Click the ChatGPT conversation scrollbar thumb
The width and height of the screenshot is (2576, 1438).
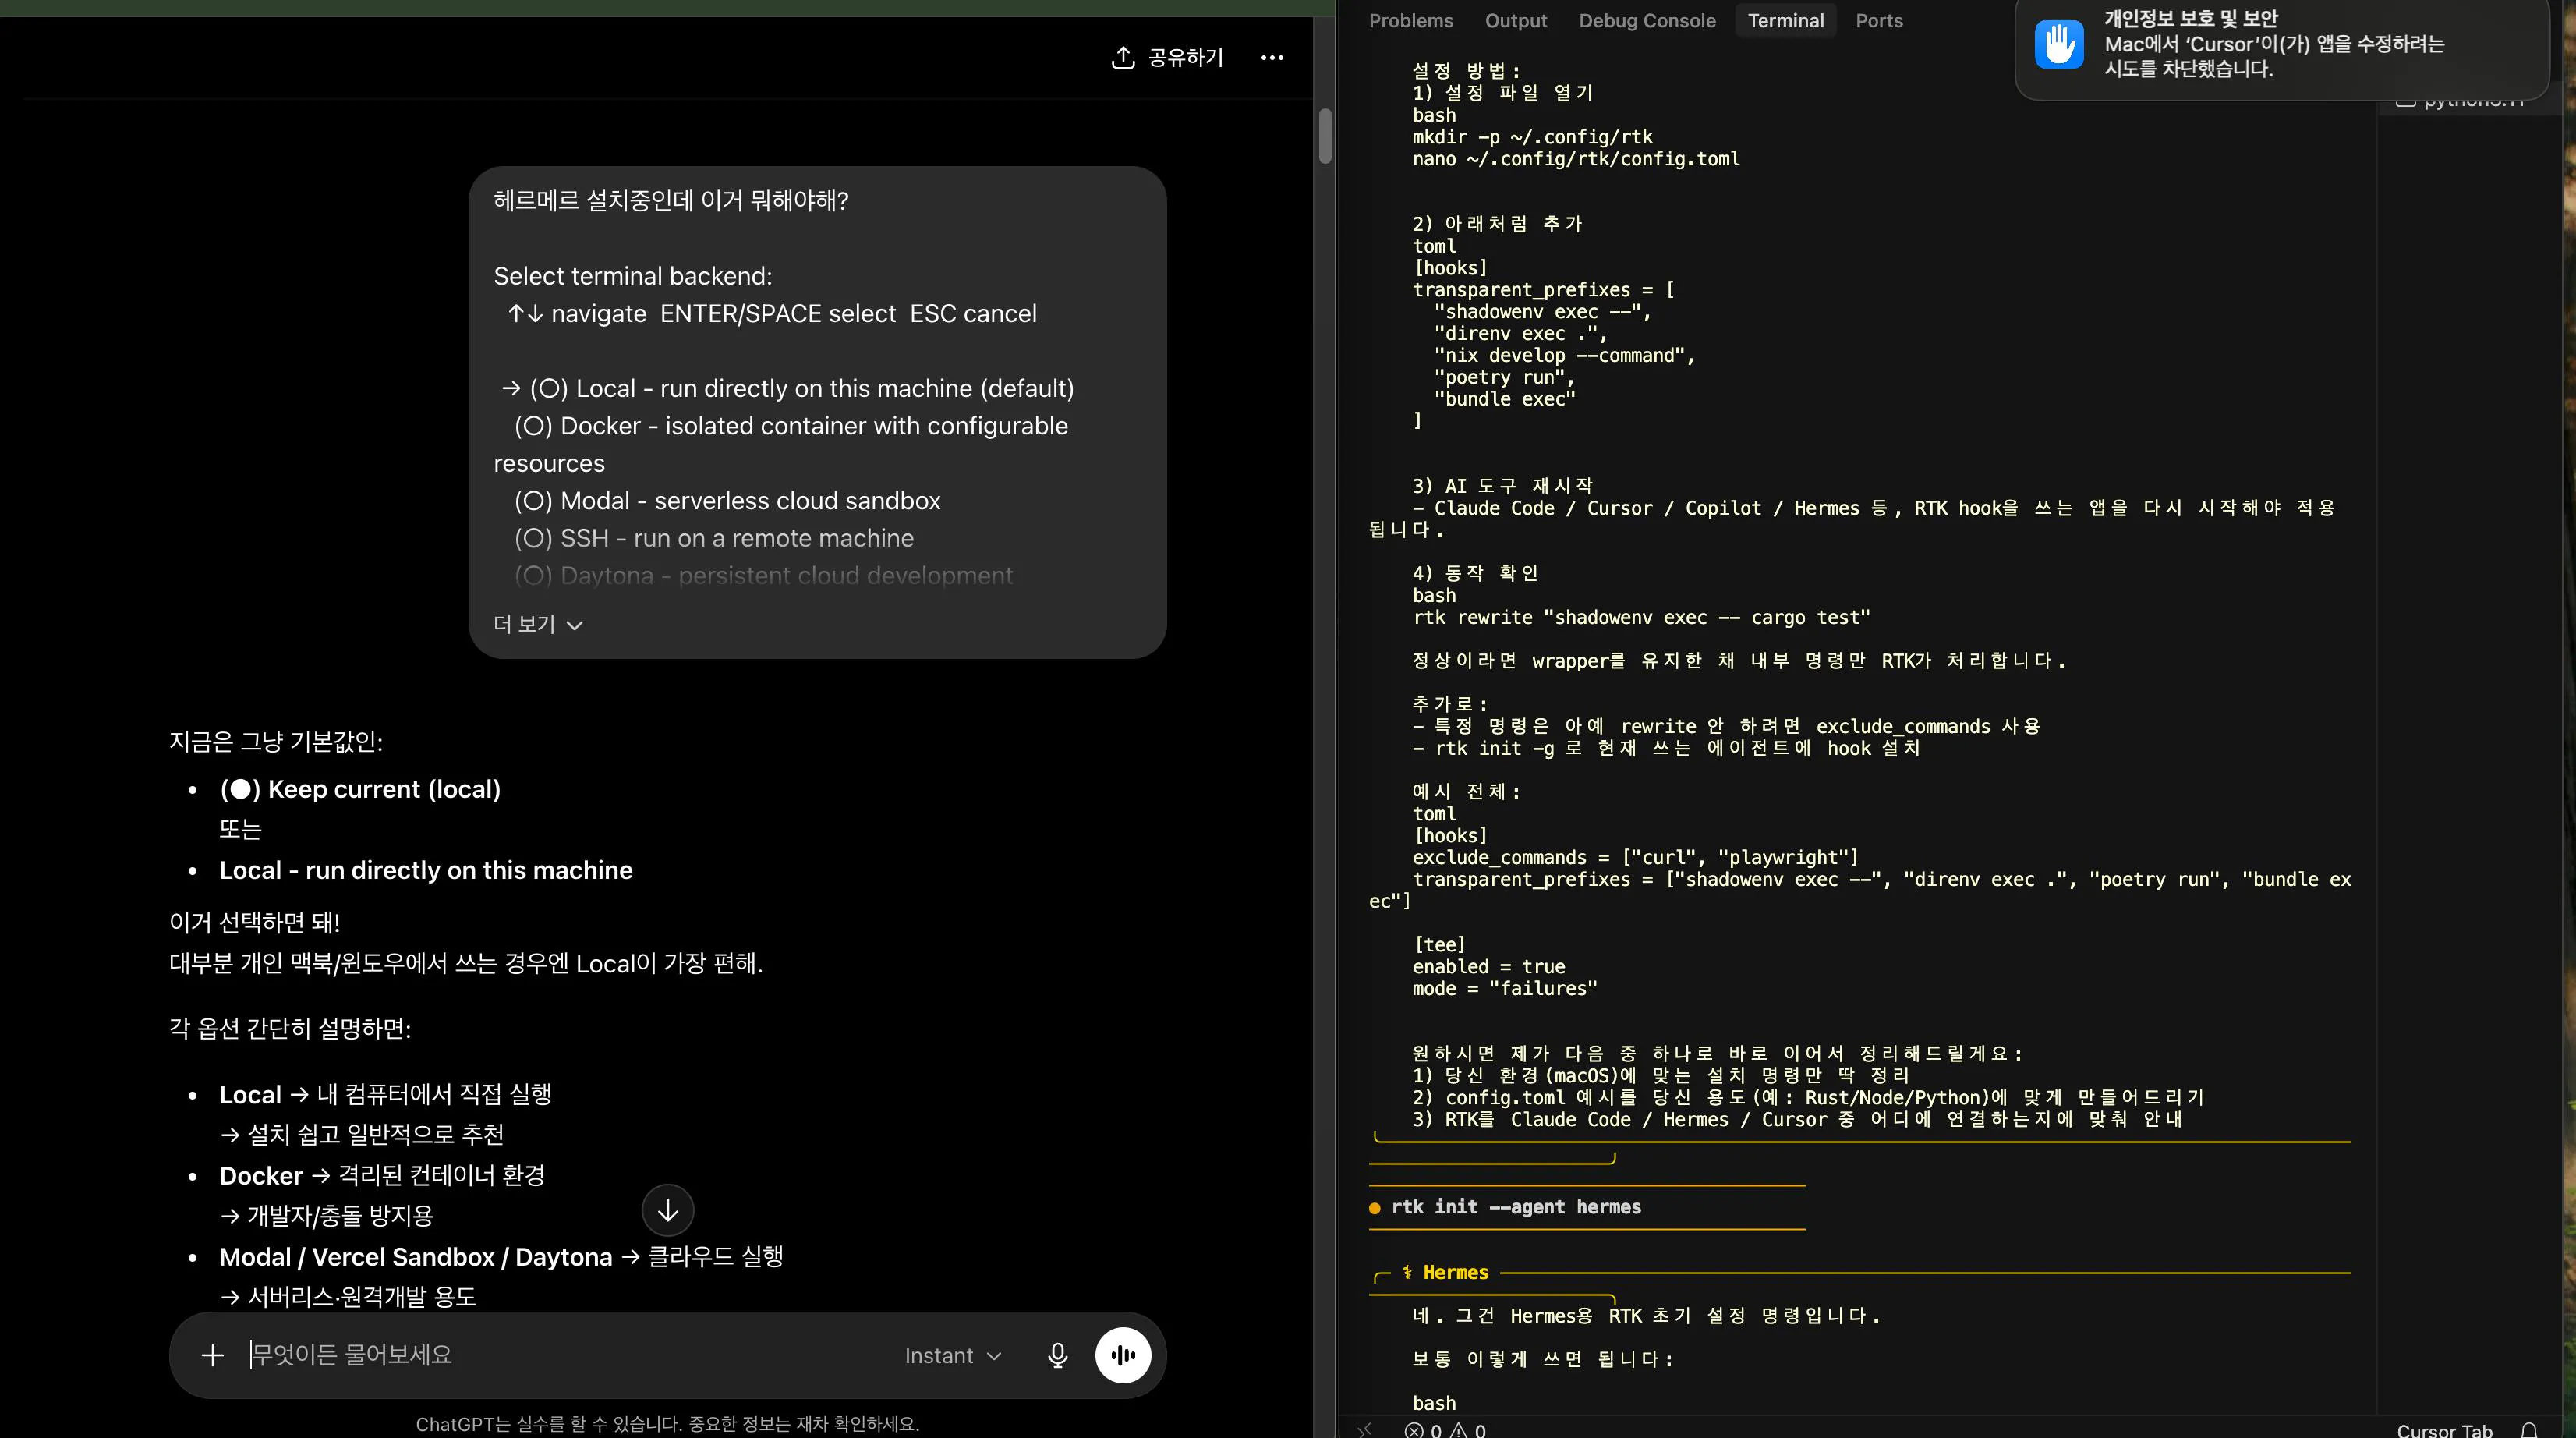1325,135
